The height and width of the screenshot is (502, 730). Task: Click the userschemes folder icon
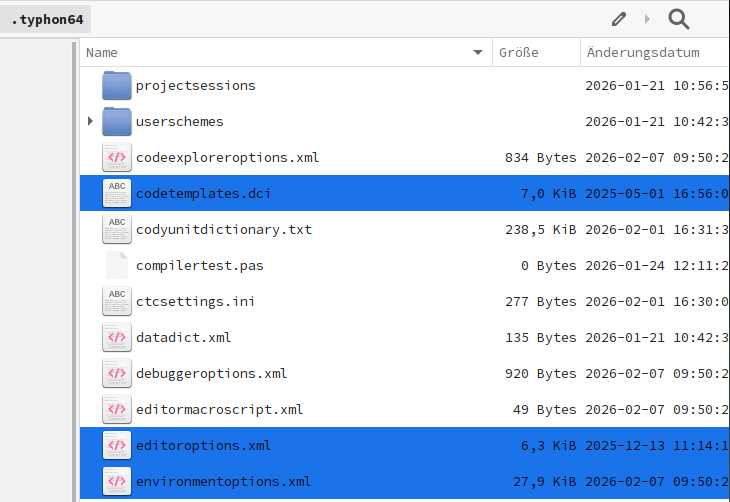coord(117,122)
